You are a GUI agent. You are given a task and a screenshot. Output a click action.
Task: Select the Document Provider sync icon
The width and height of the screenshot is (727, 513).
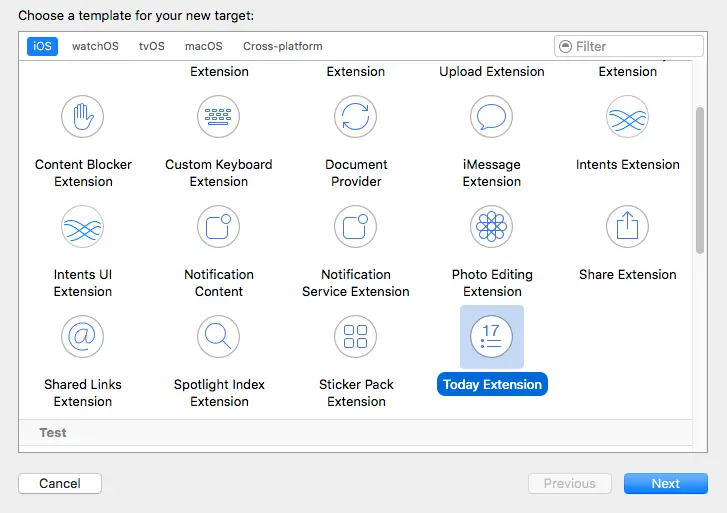(356, 116)
